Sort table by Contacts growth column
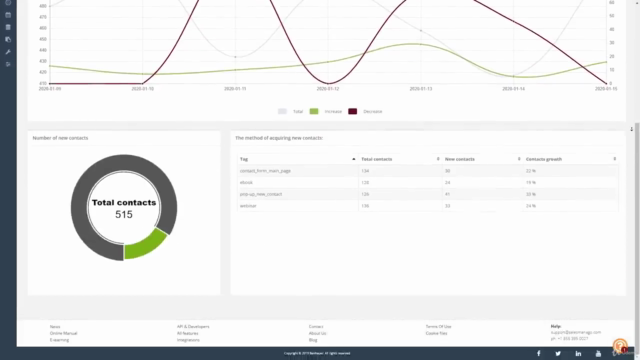The width and height of the screenshot is (640, 360). (x=614, y=159)
